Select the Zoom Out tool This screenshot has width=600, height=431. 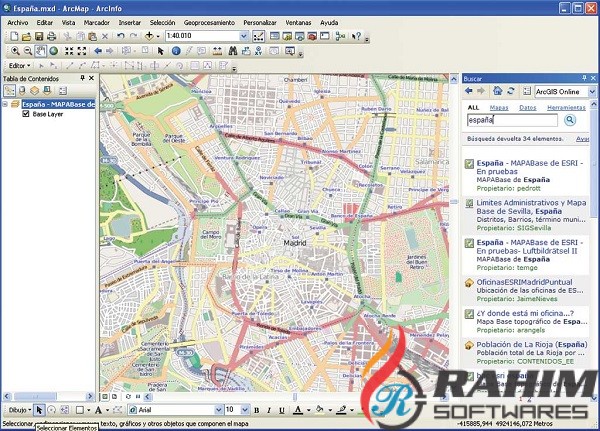point(28,51)
